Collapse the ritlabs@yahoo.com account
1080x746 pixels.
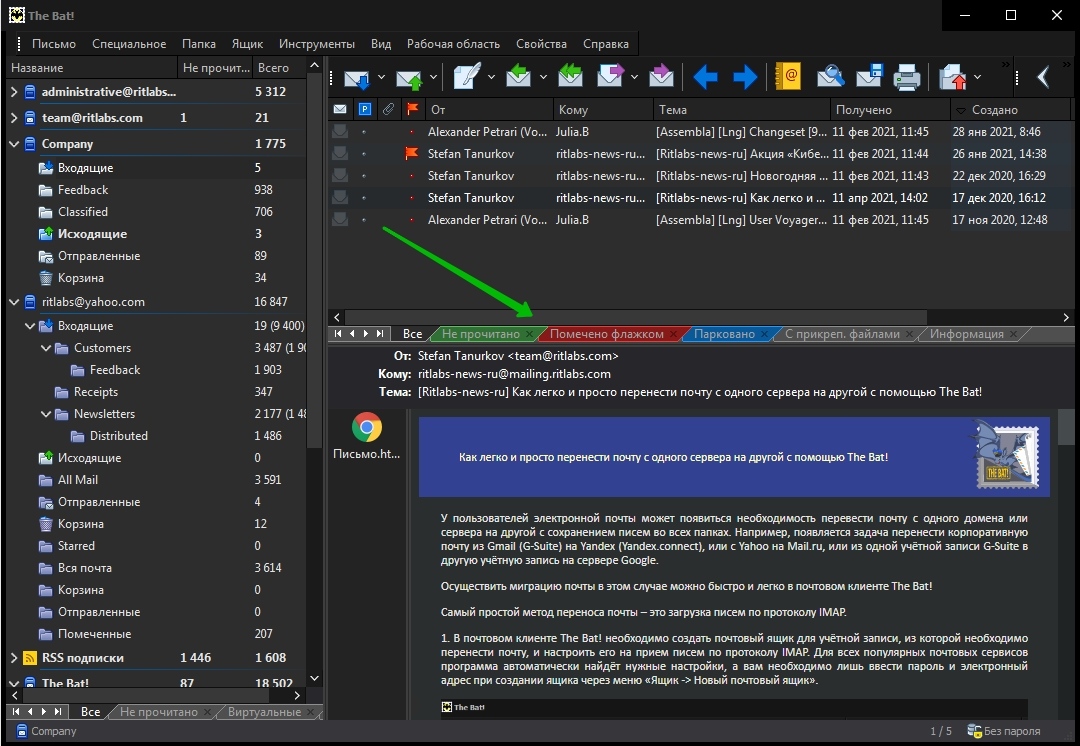point(14,302)
